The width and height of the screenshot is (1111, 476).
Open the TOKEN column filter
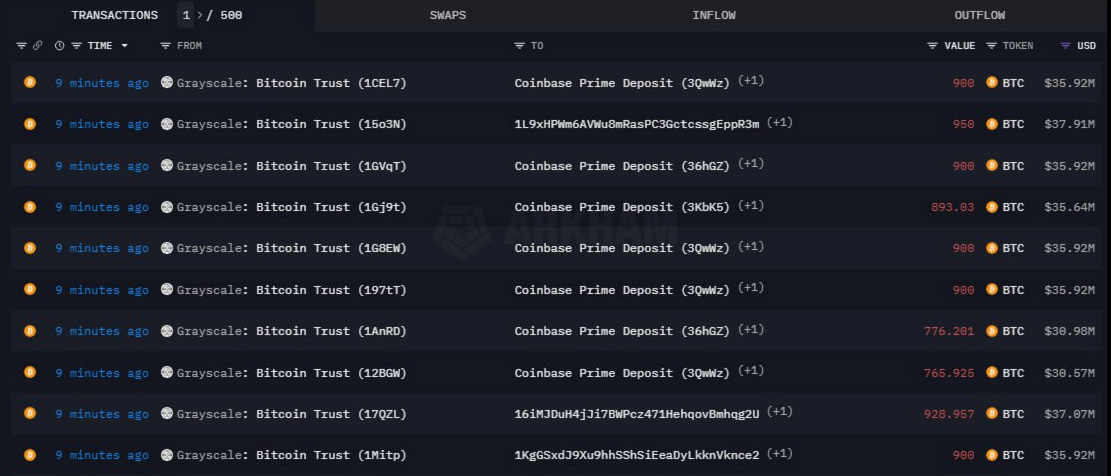pyautogui.click(x=991, y=45)
